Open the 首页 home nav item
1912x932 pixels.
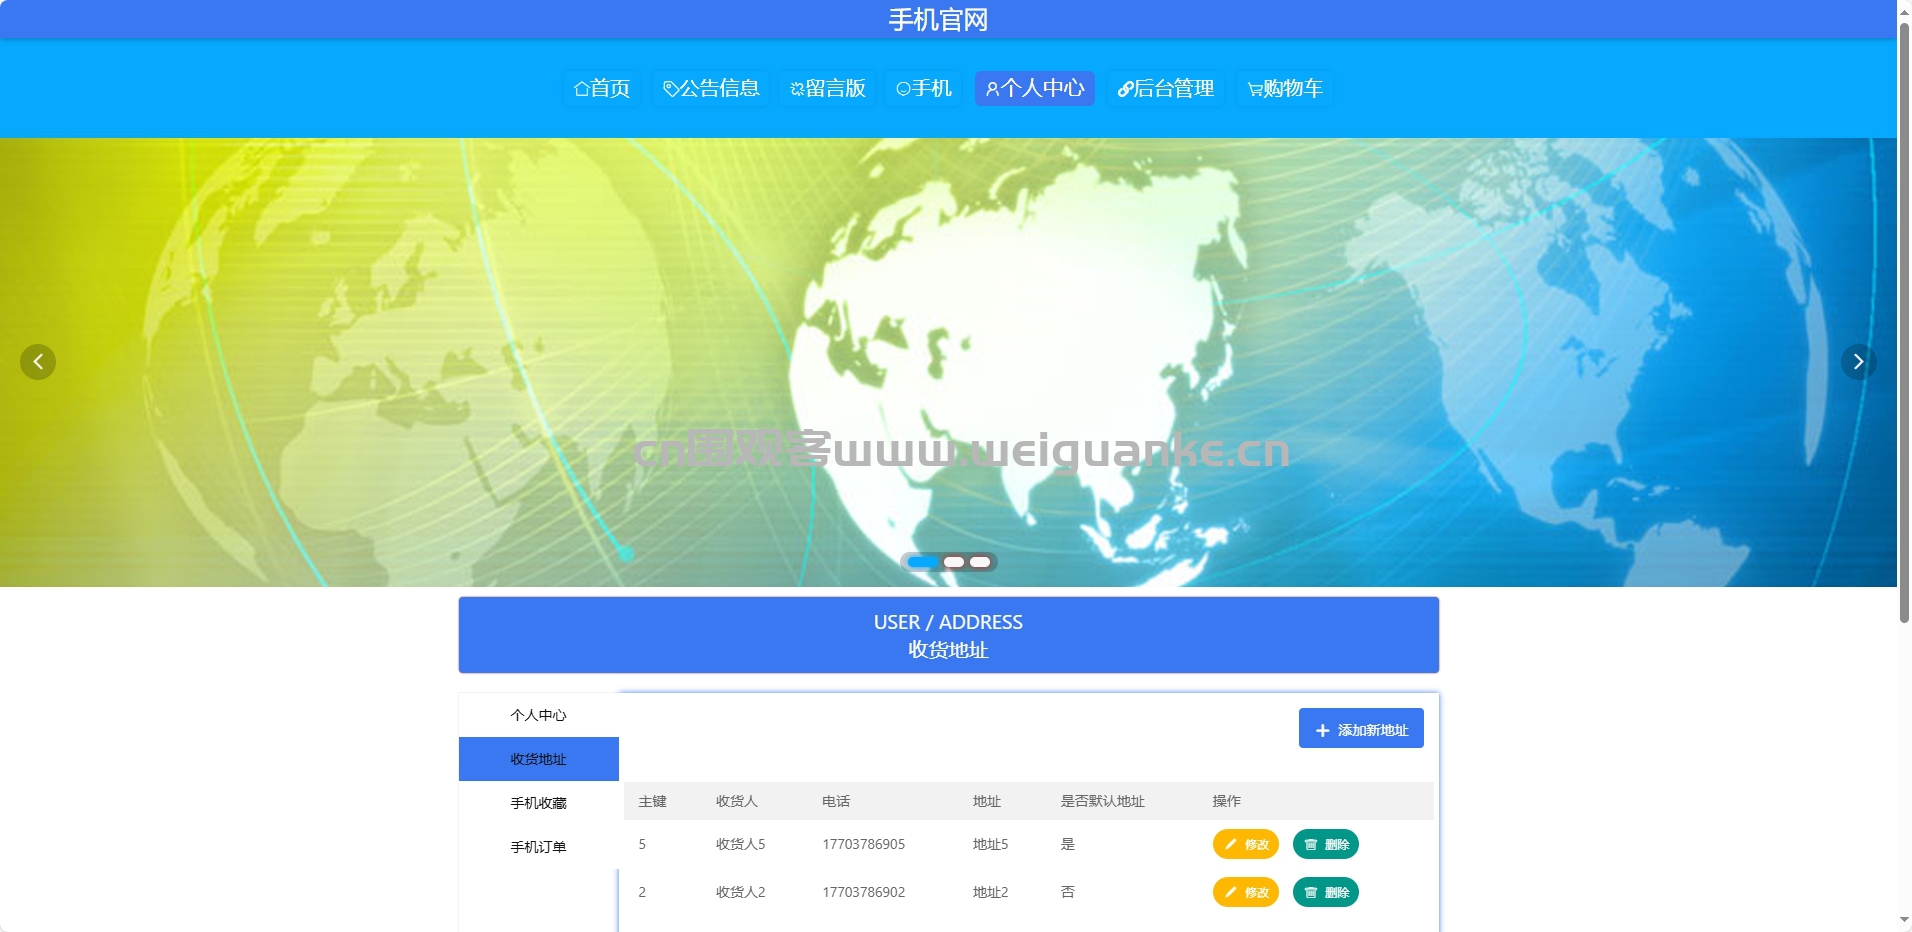[602, 88]
